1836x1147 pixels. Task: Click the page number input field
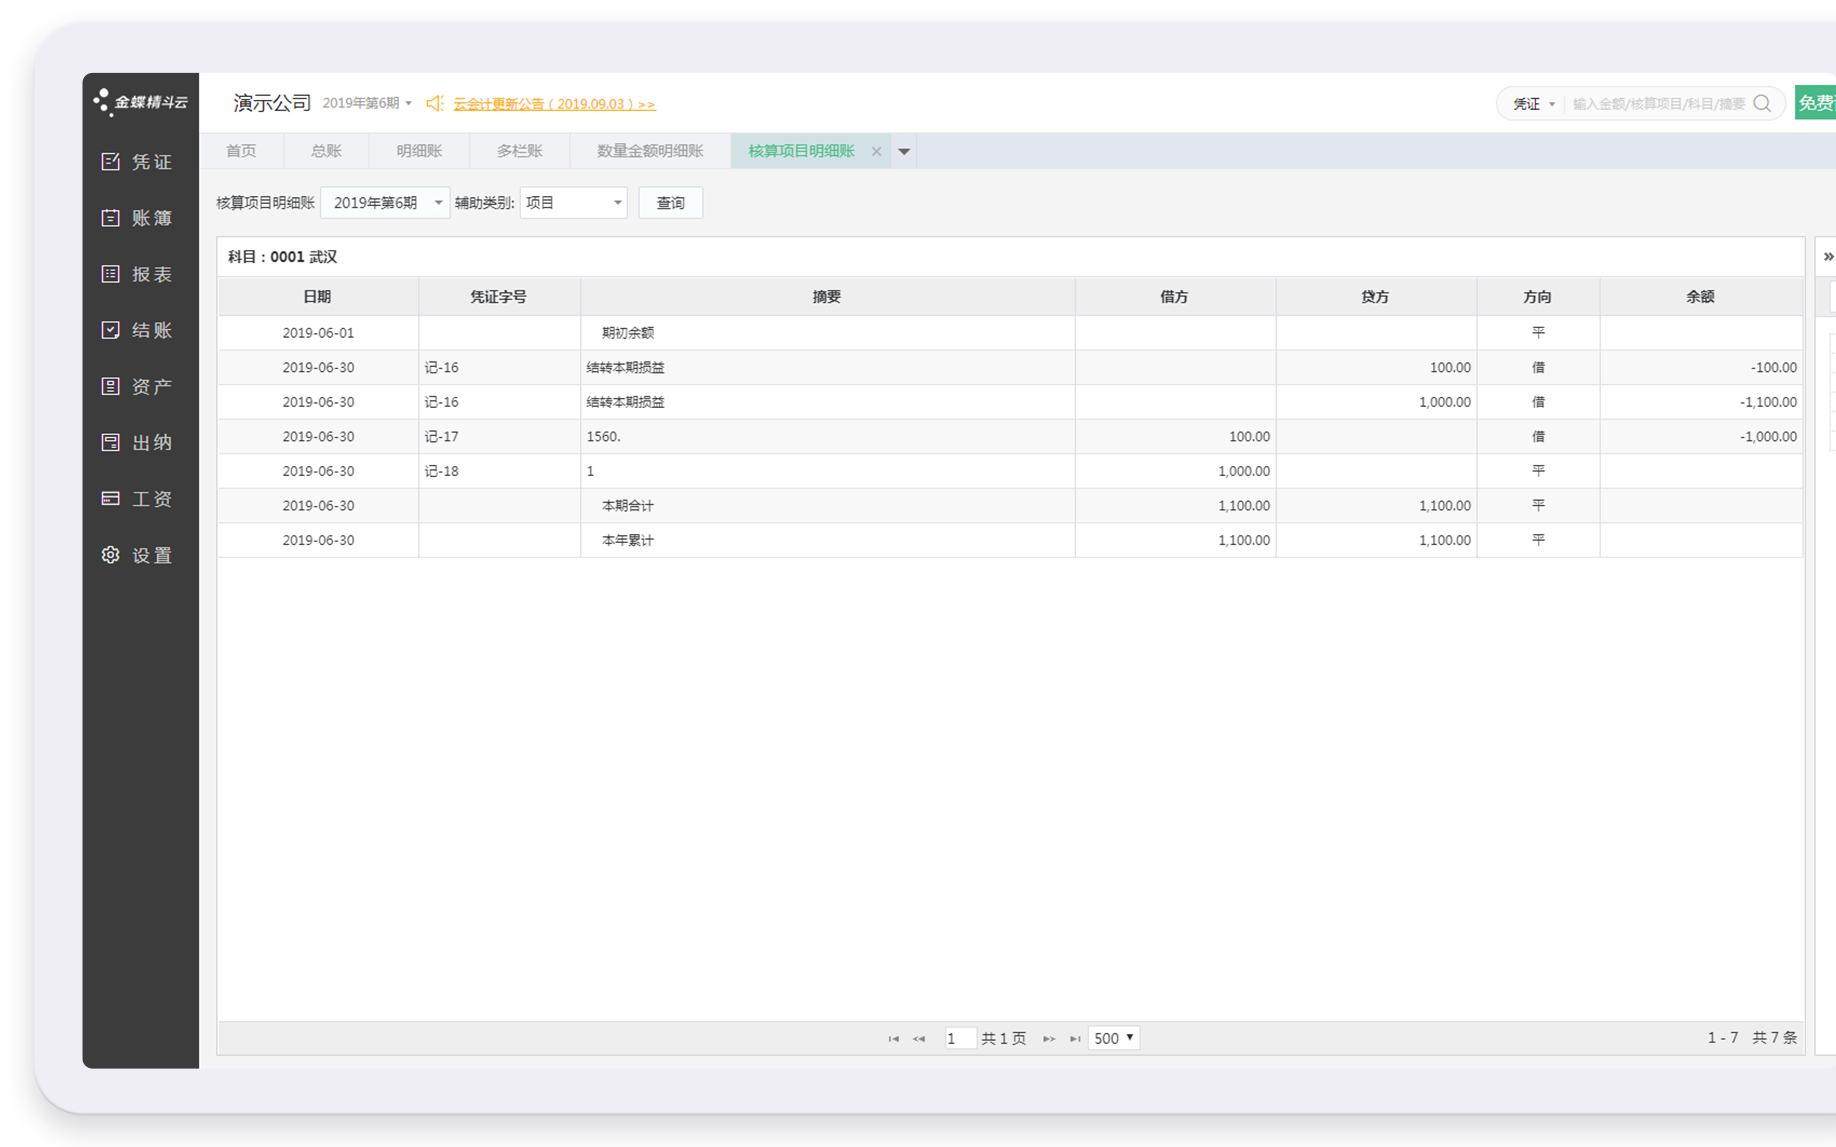[x=959, y=1038]
